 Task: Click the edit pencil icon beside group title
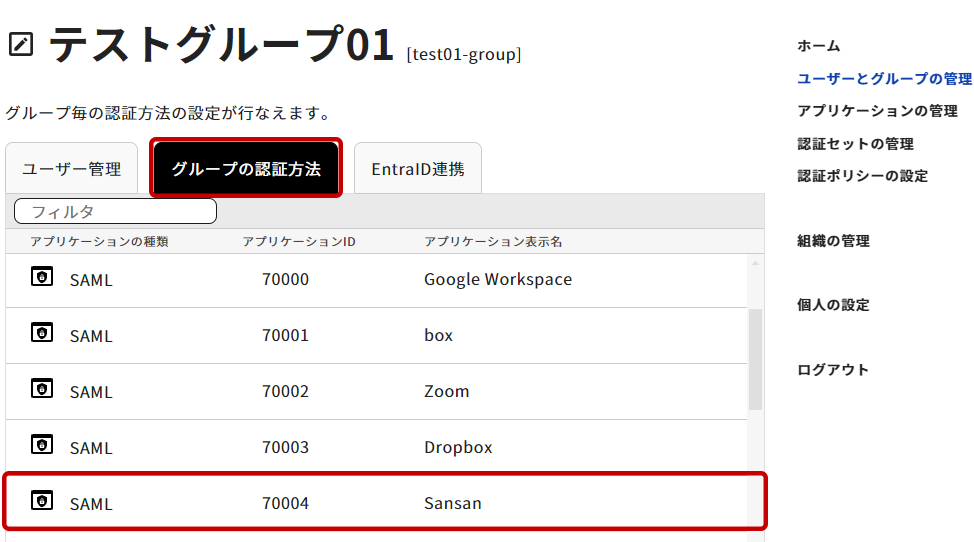pyautogui.click(x=20, y=45)
